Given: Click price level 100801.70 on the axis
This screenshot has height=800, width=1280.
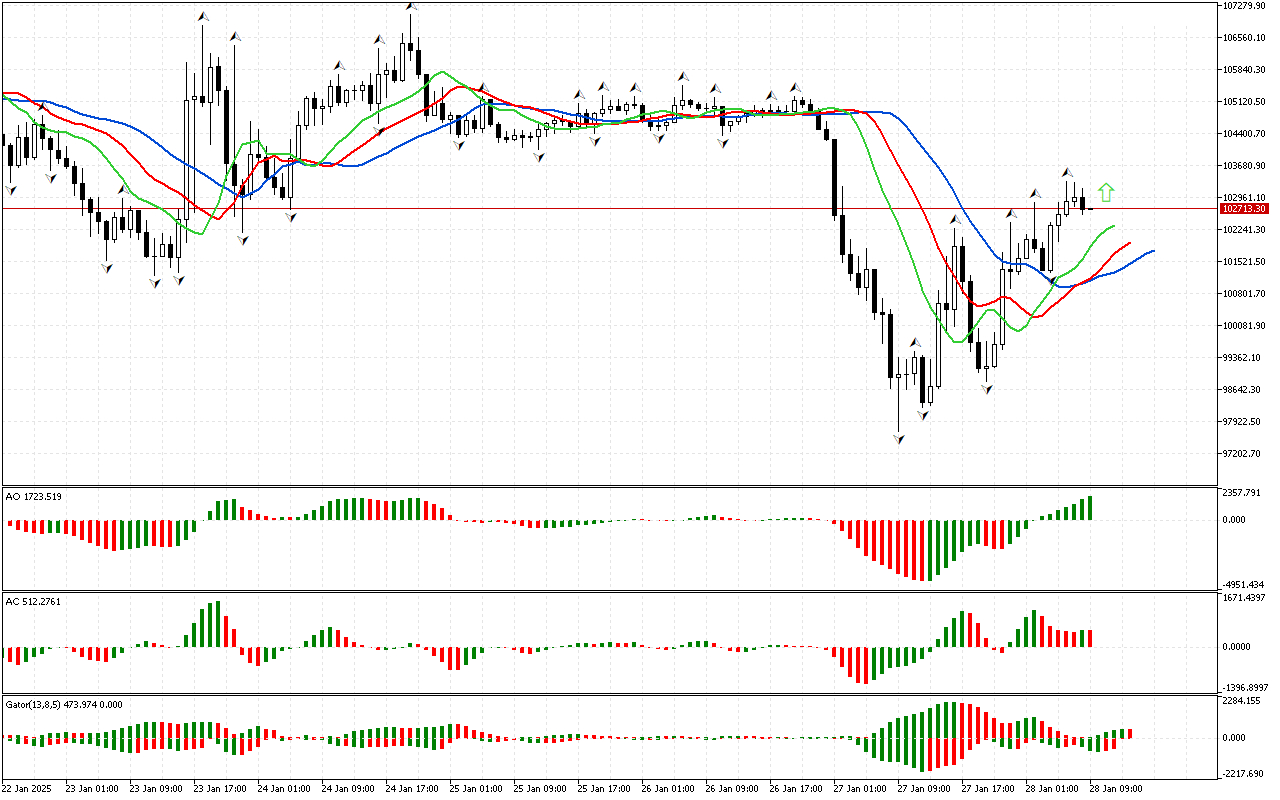Looking at the screenshot, I should point(1245,294).
